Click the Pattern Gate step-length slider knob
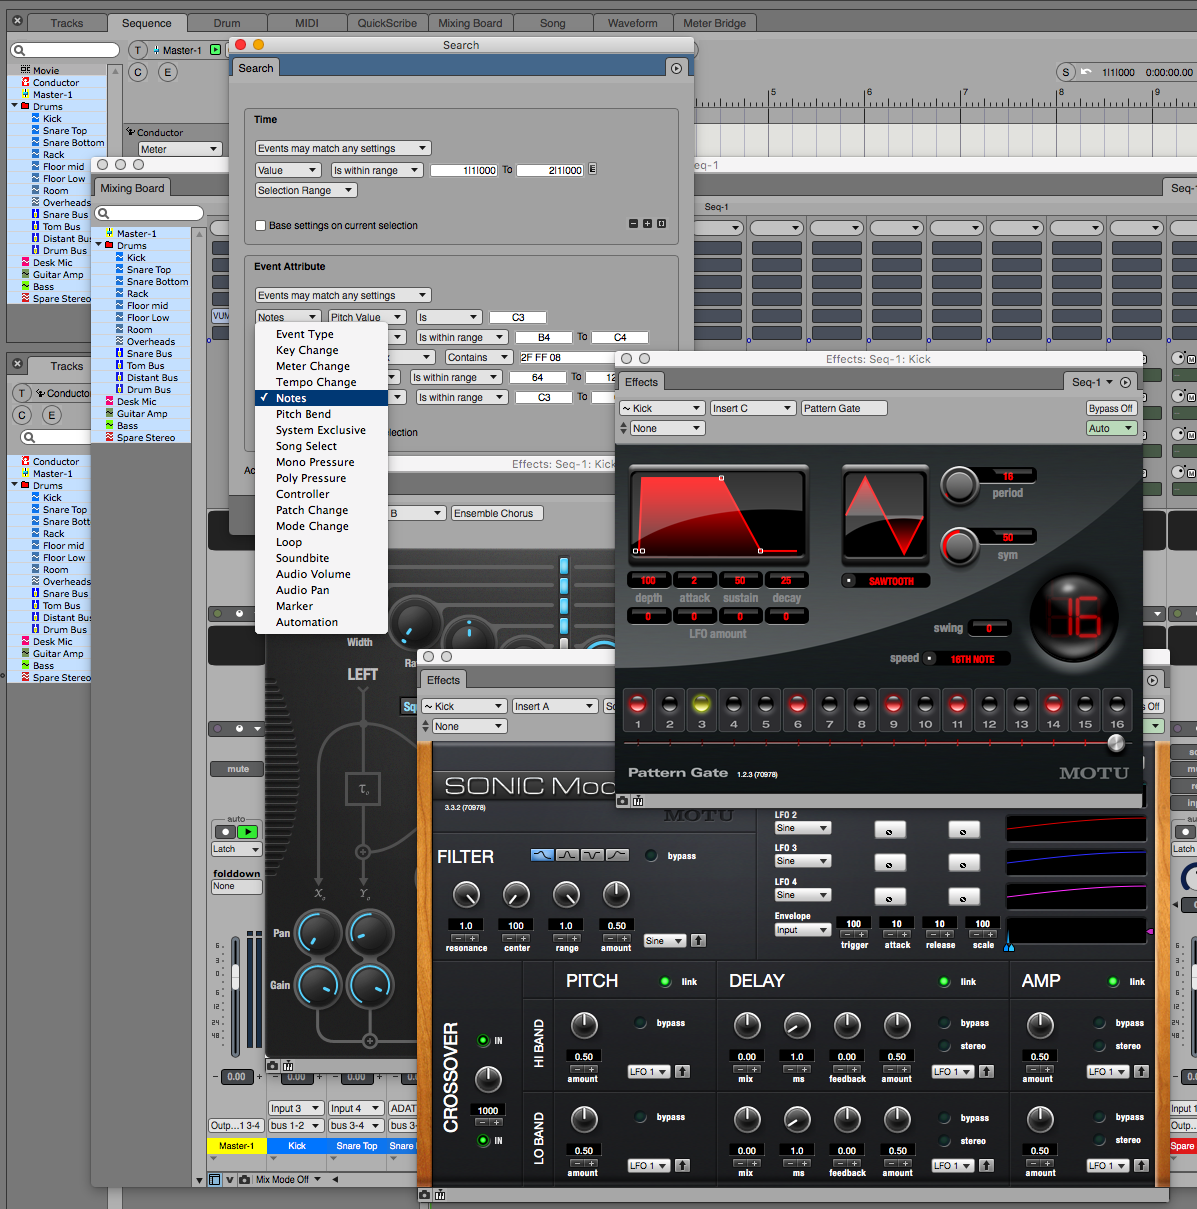 (x=1116, y=743)
